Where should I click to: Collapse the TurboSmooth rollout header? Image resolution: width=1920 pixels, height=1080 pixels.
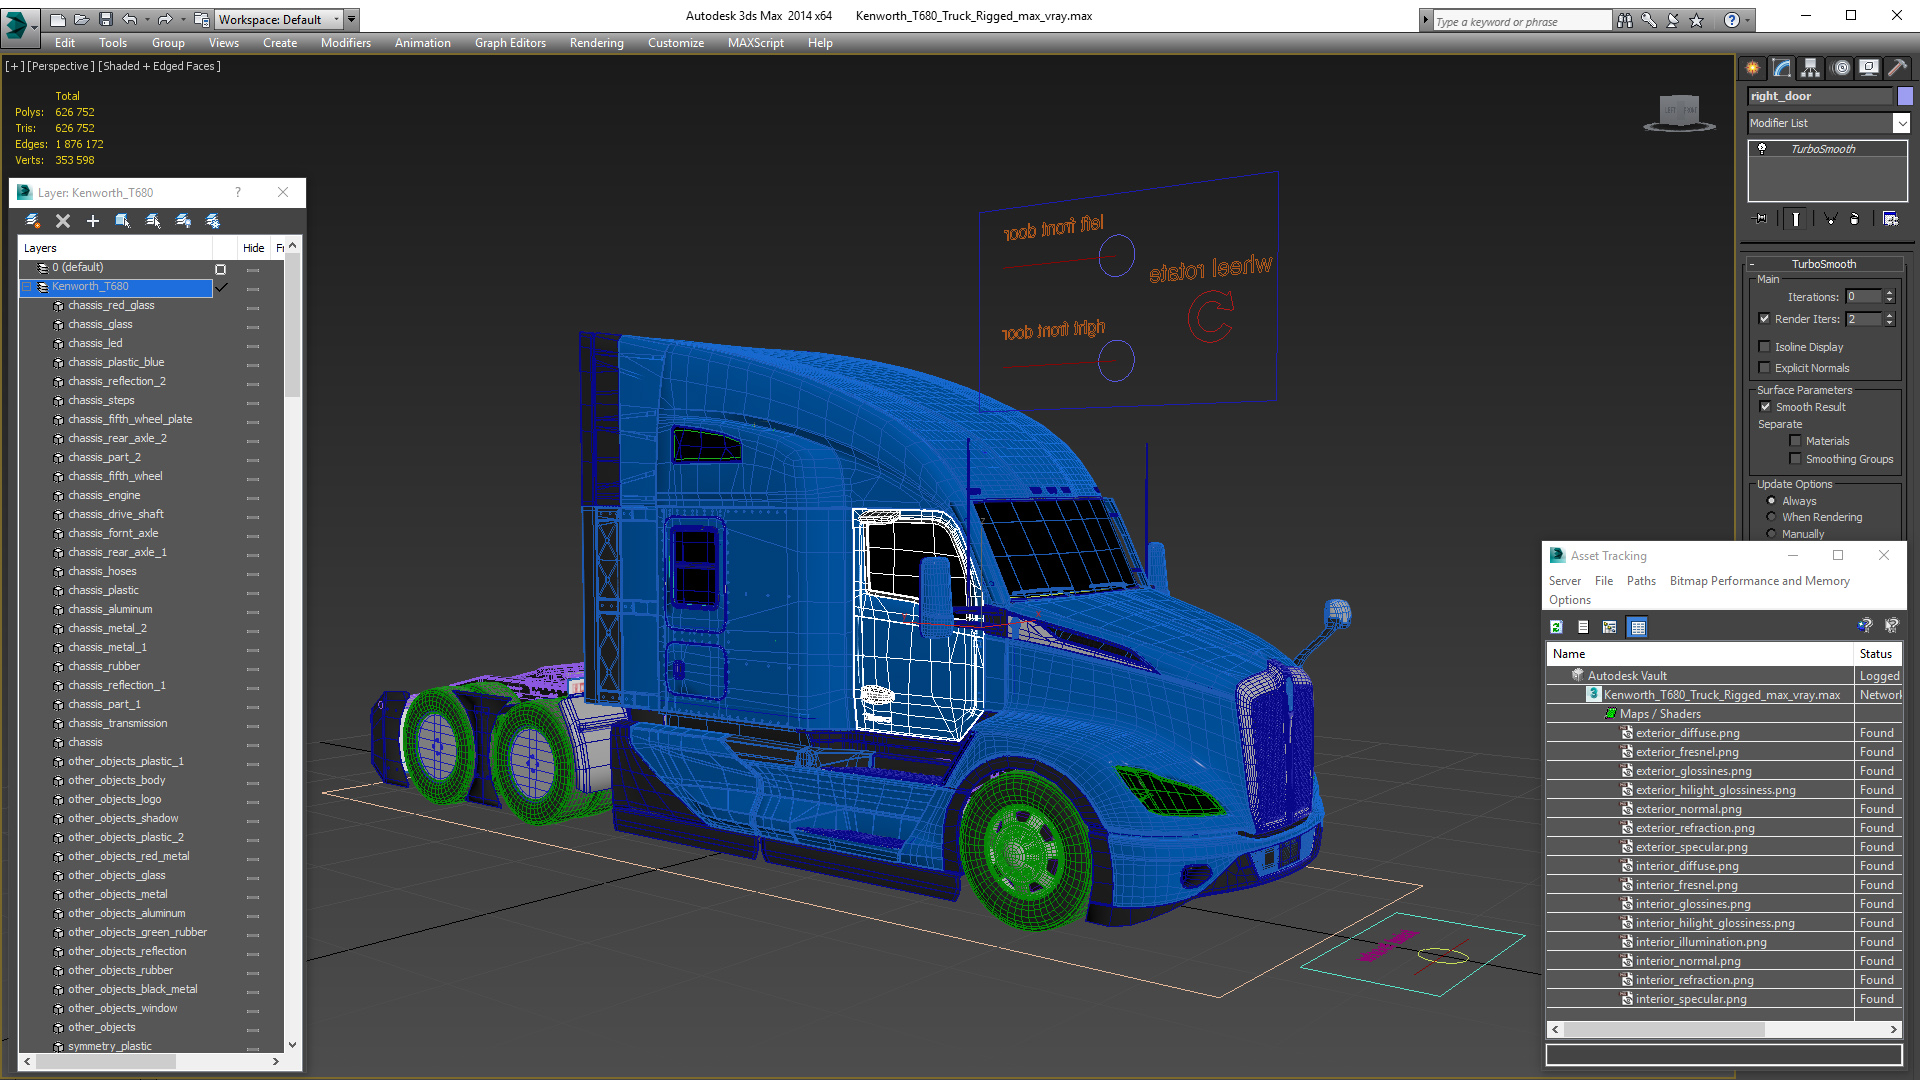click(1824, 264)
